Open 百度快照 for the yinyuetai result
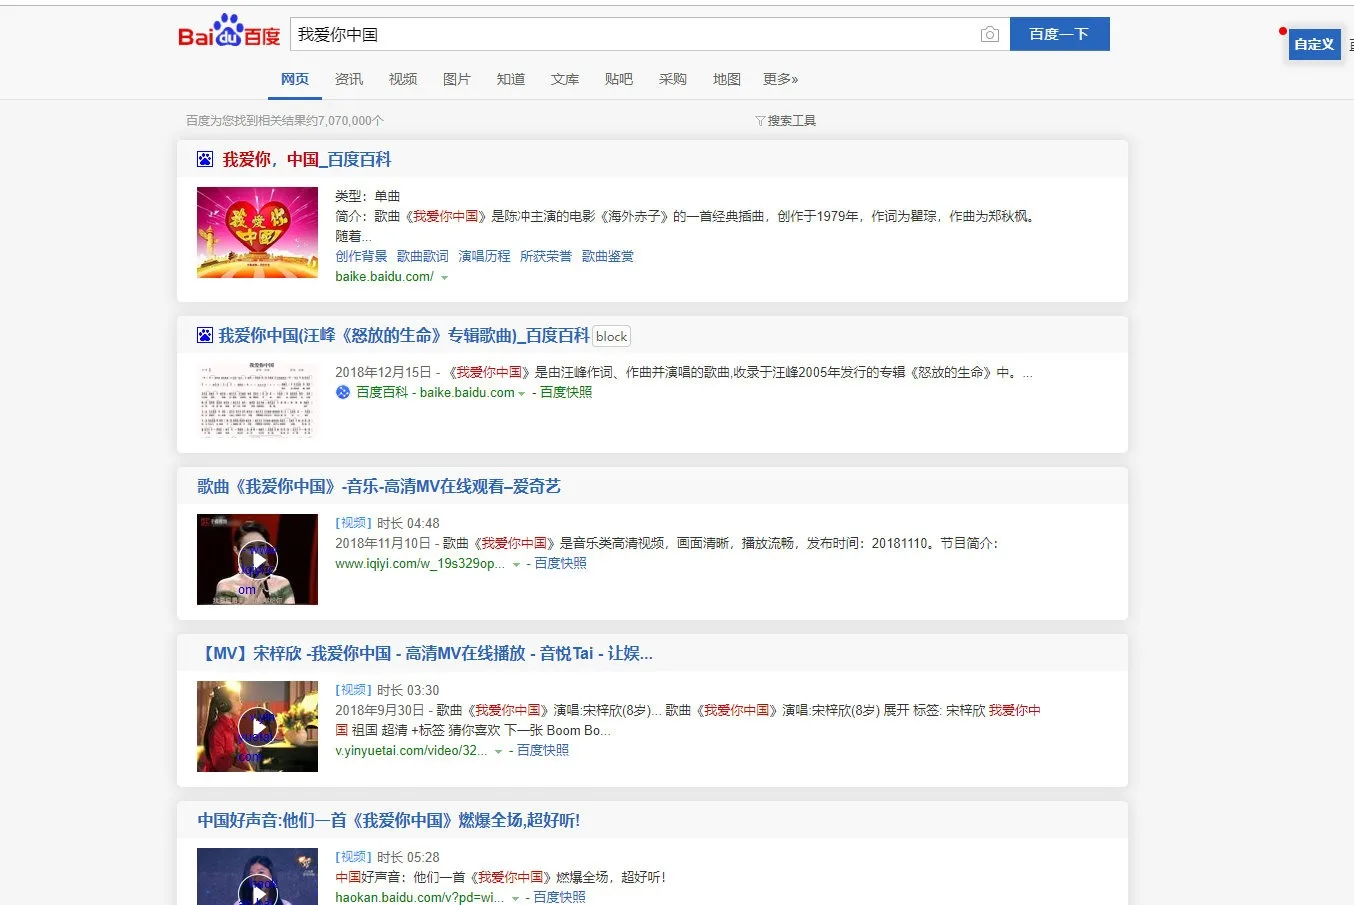The width and height of the screenshot is (1354, 905). click(543, 751)
